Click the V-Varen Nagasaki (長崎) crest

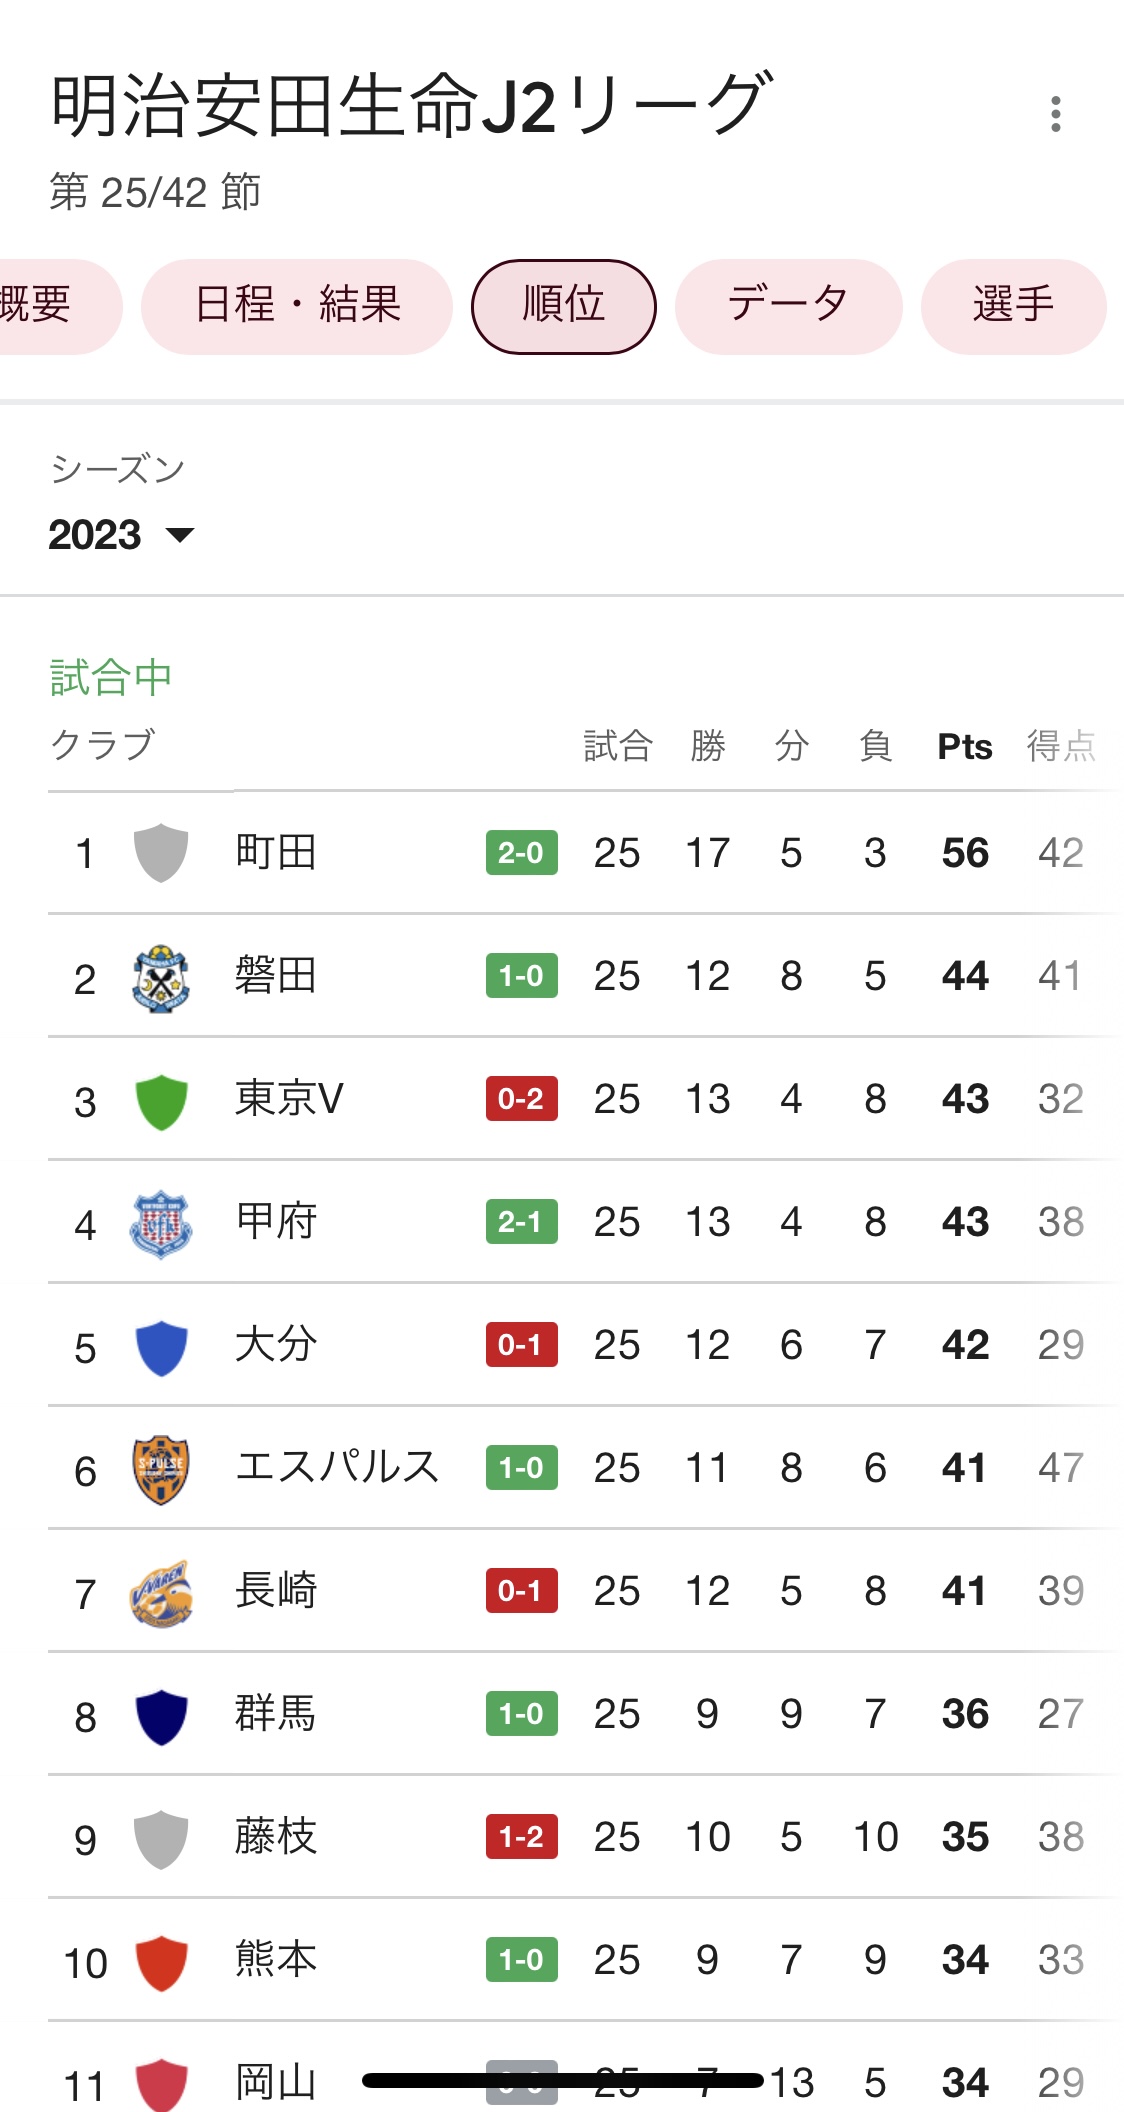(161, 1592)
